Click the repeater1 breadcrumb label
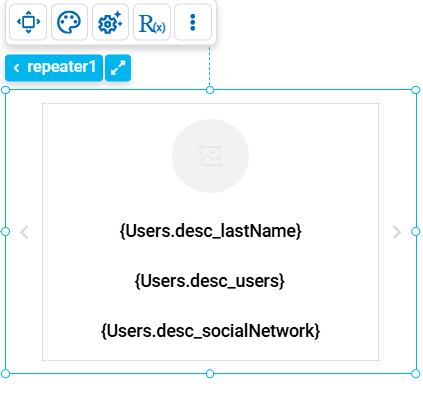This screenshot has width=423, height=406. (x=61, y=67)
